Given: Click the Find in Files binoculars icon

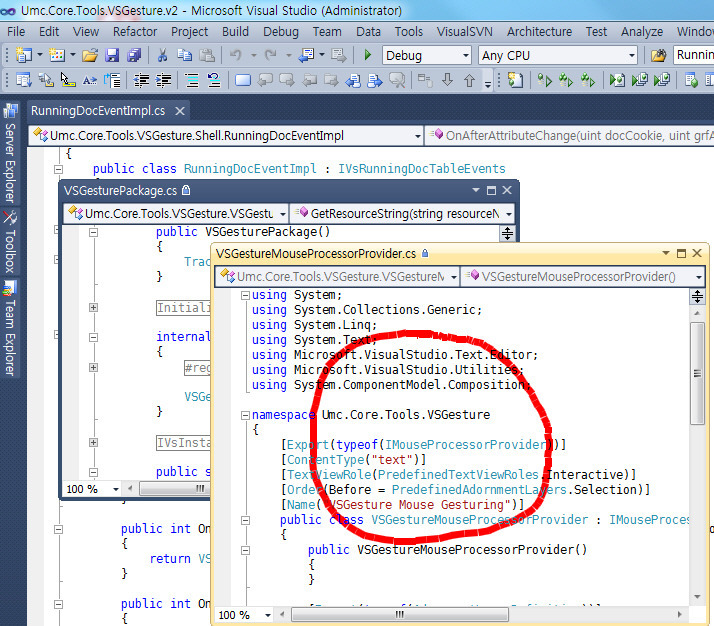Looking at the screenshot, I should pos(658,55).
